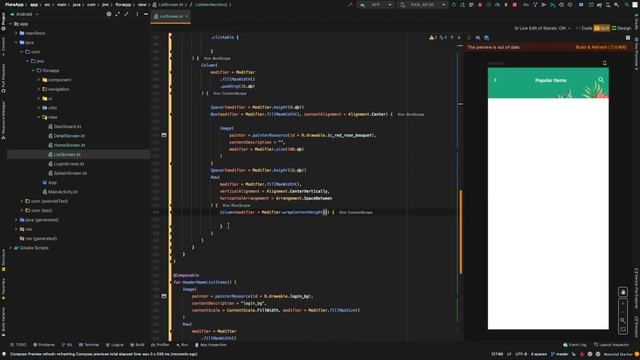Click FloraApp in the breadcrumb bar

pyautogui.click(x=14, y=5)
